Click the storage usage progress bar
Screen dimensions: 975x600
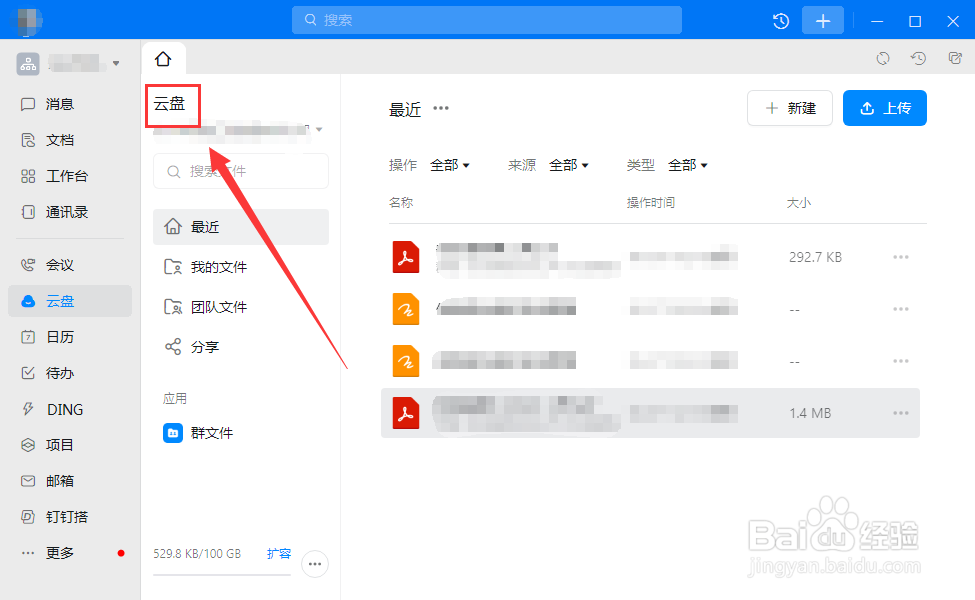(x=222, y=575)
